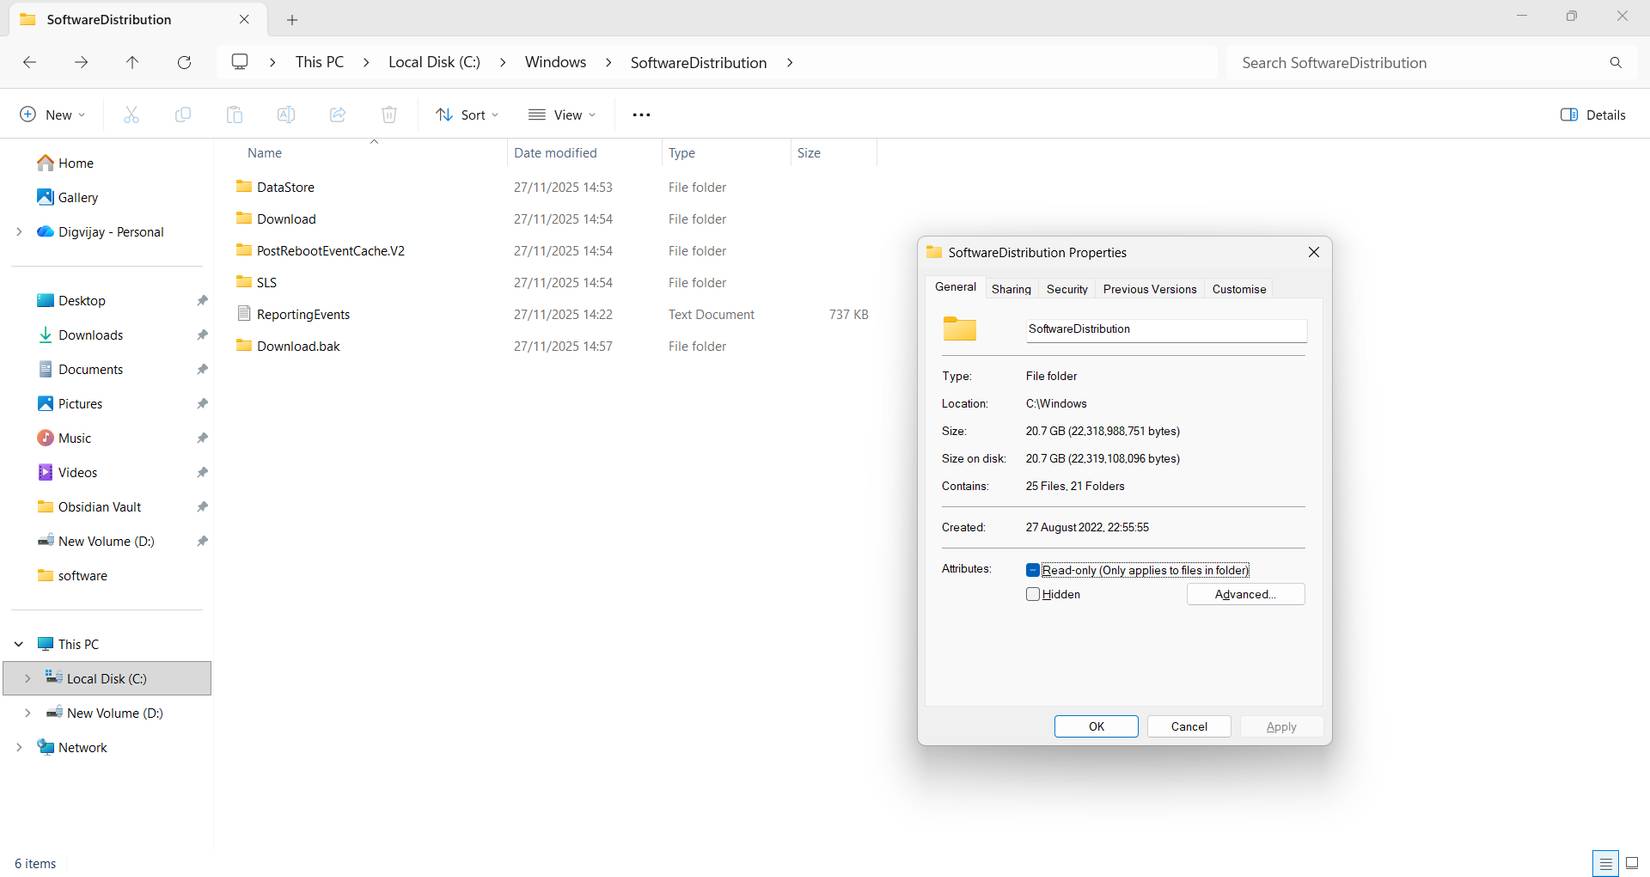Switch to details list view layout
Image resolution: width=1650 pixels, height=877 pixels.
(1605, 863)
